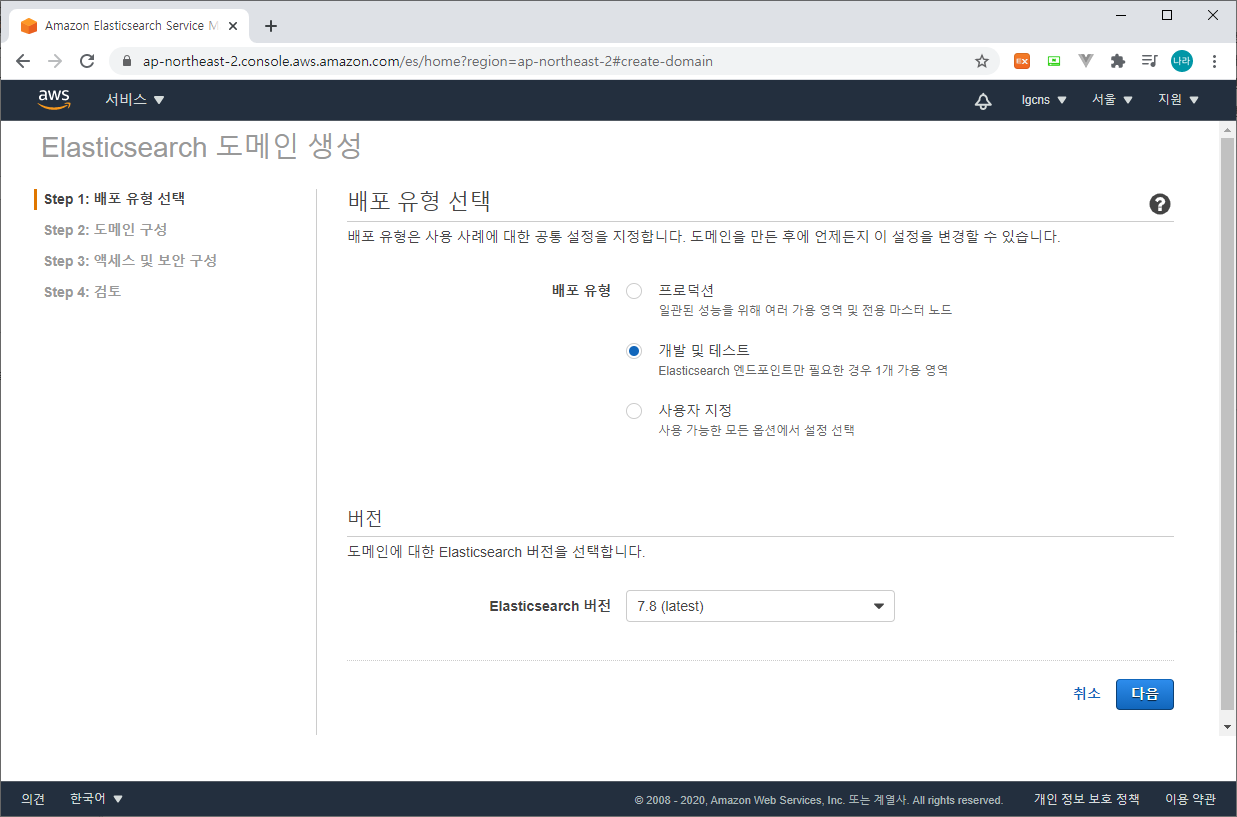The image size is (1237, 817).
Task: Select the 프로덕션 deployment type
Action: coord(634,291)
